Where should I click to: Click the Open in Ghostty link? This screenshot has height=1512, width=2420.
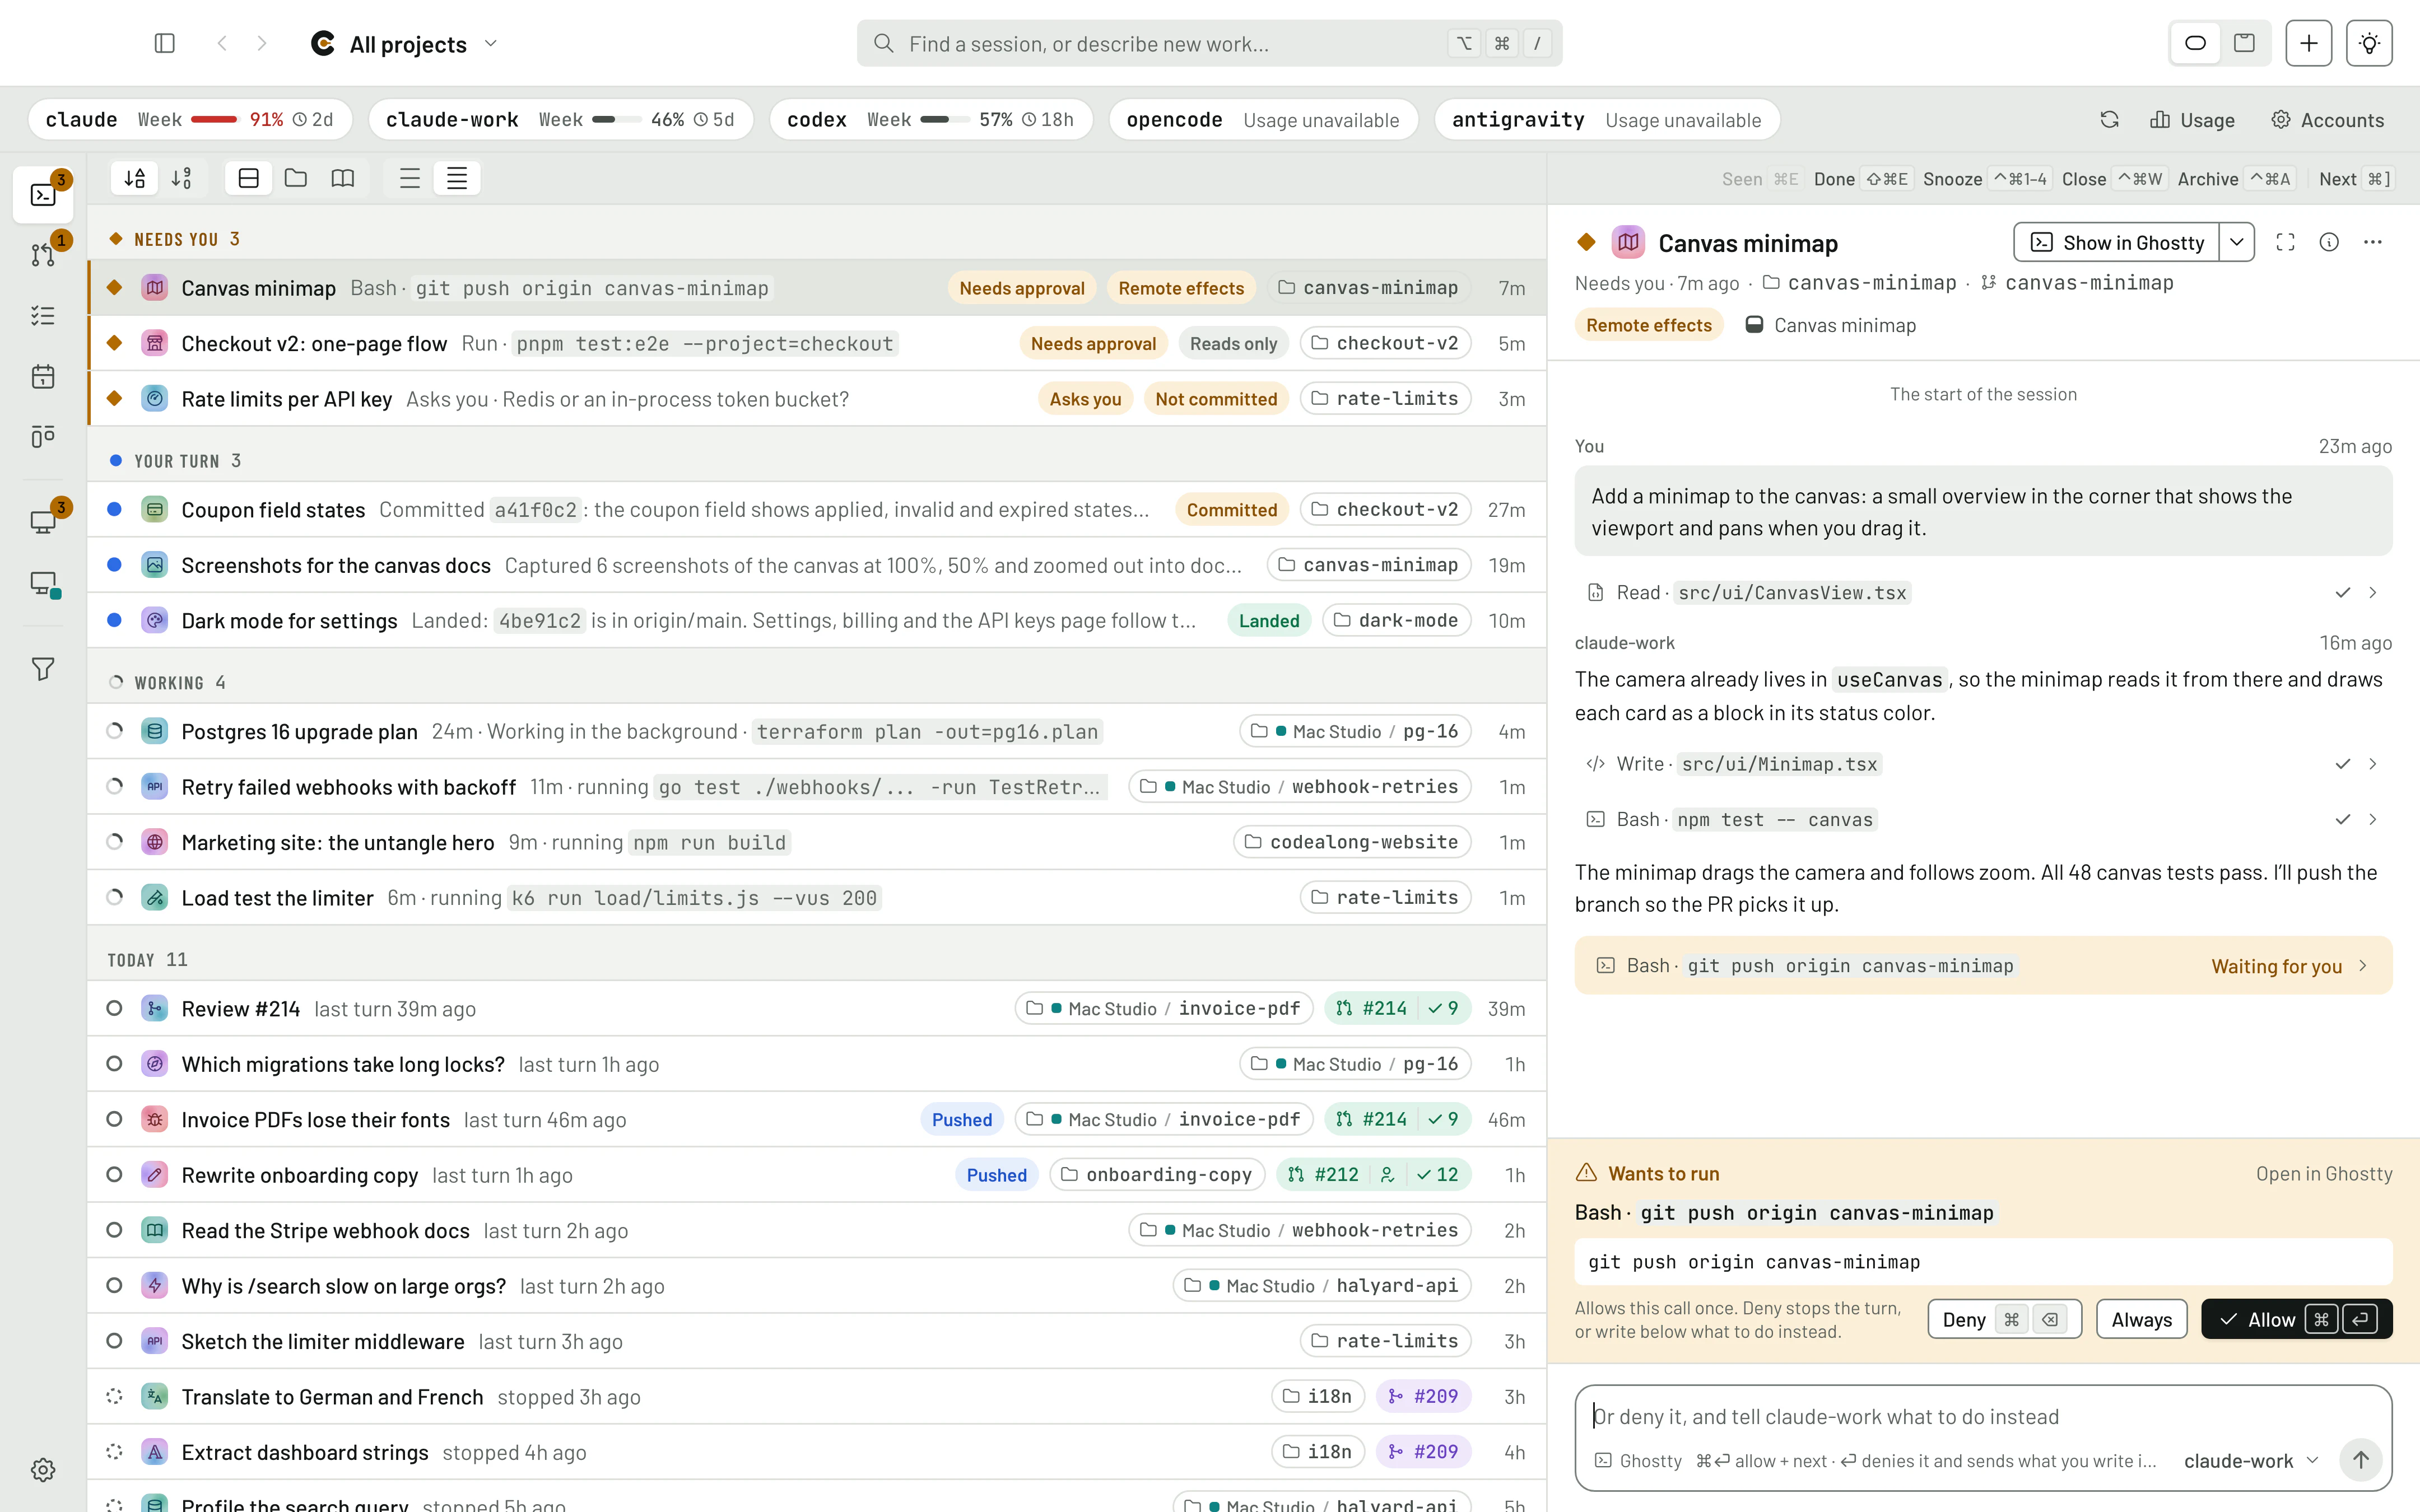point(2323,1173)
